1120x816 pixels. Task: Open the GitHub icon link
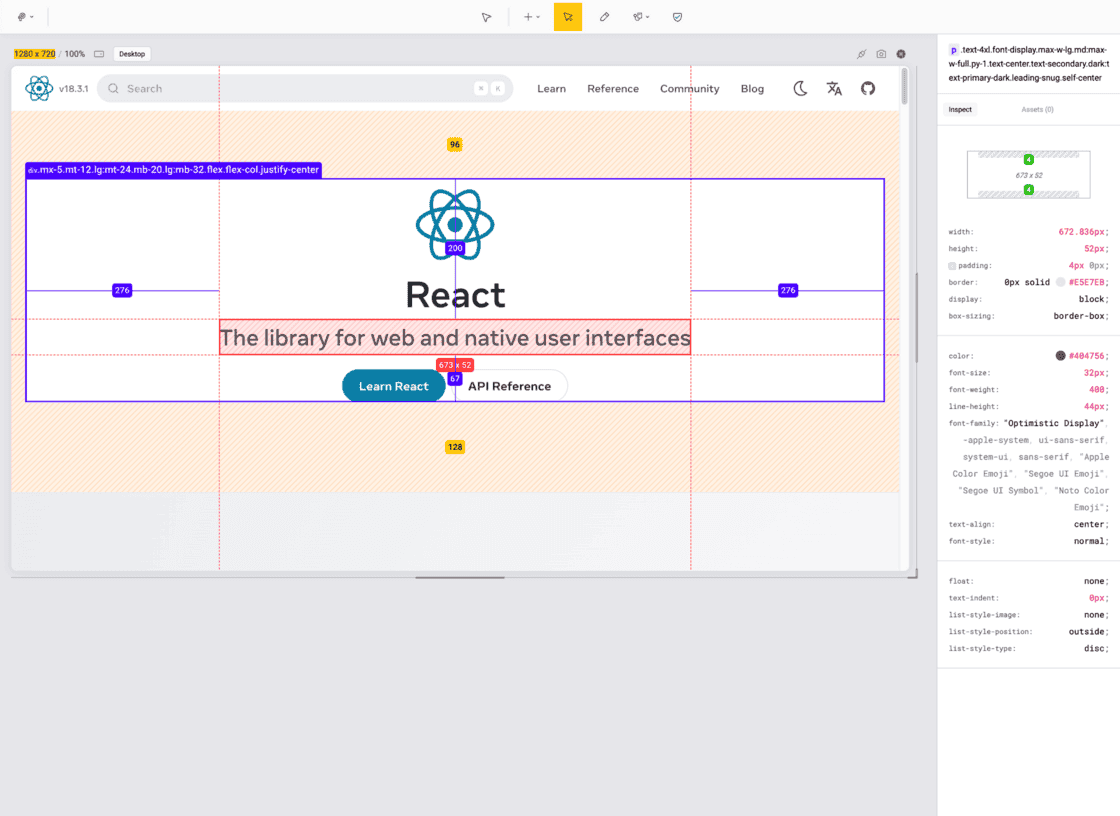pos(868,89)
